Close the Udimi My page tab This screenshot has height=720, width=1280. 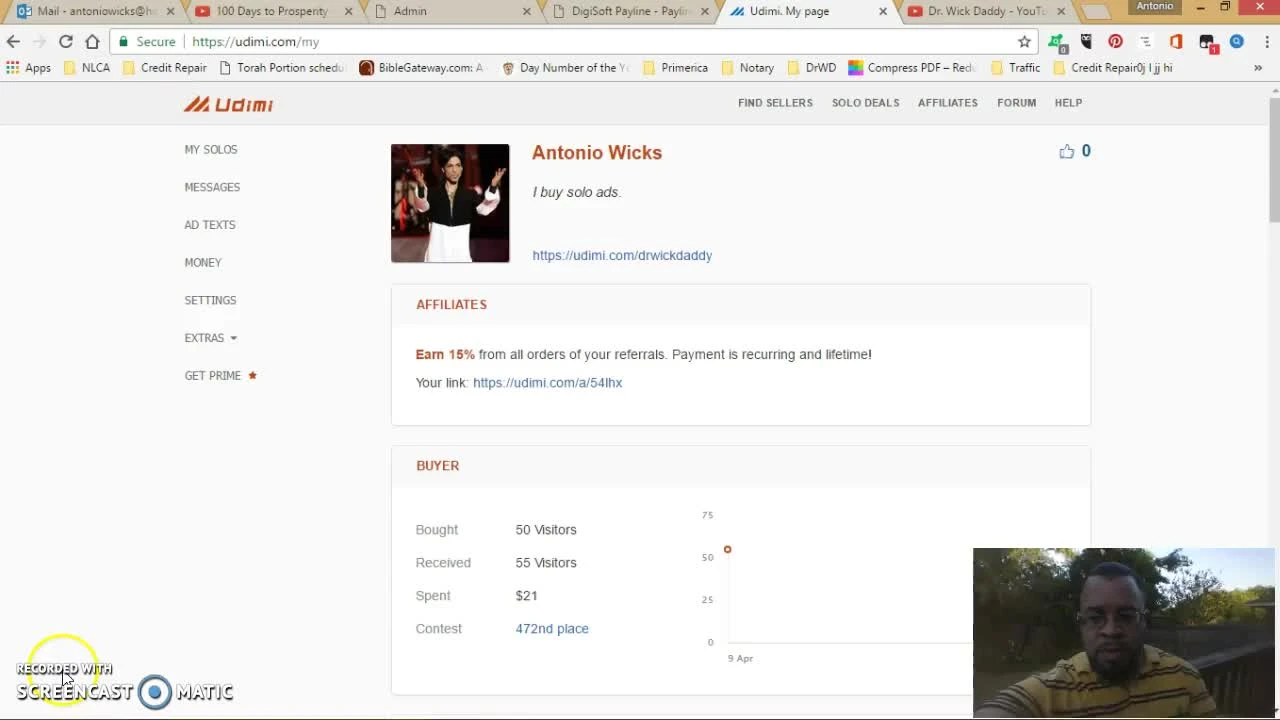coord(883,12)
